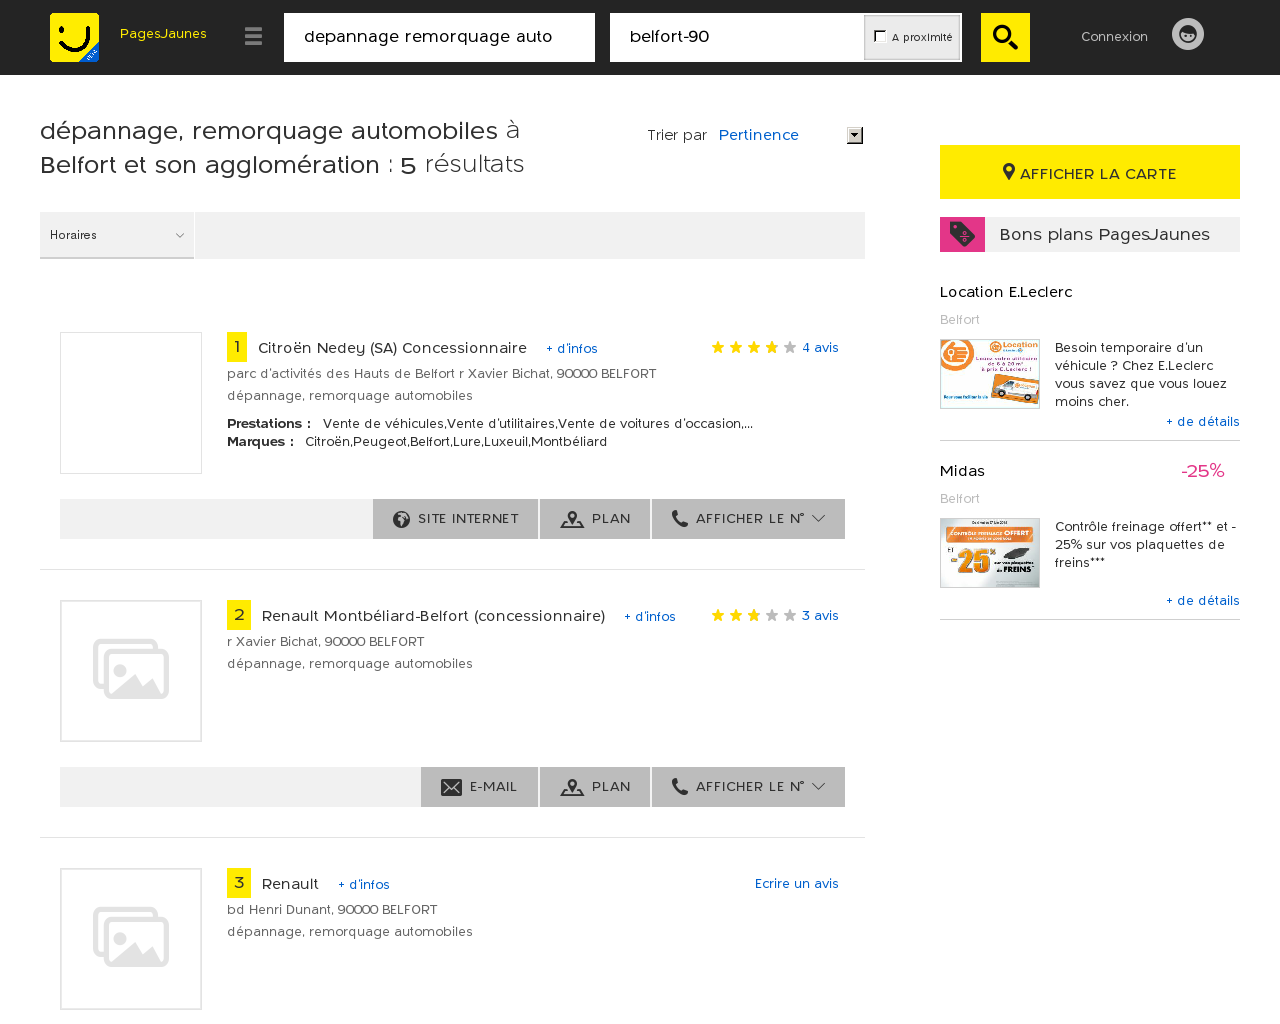Viewport: 1280px width, 1024px height.
Task: Click the -25% discount label
Action: coord(1202,471)
